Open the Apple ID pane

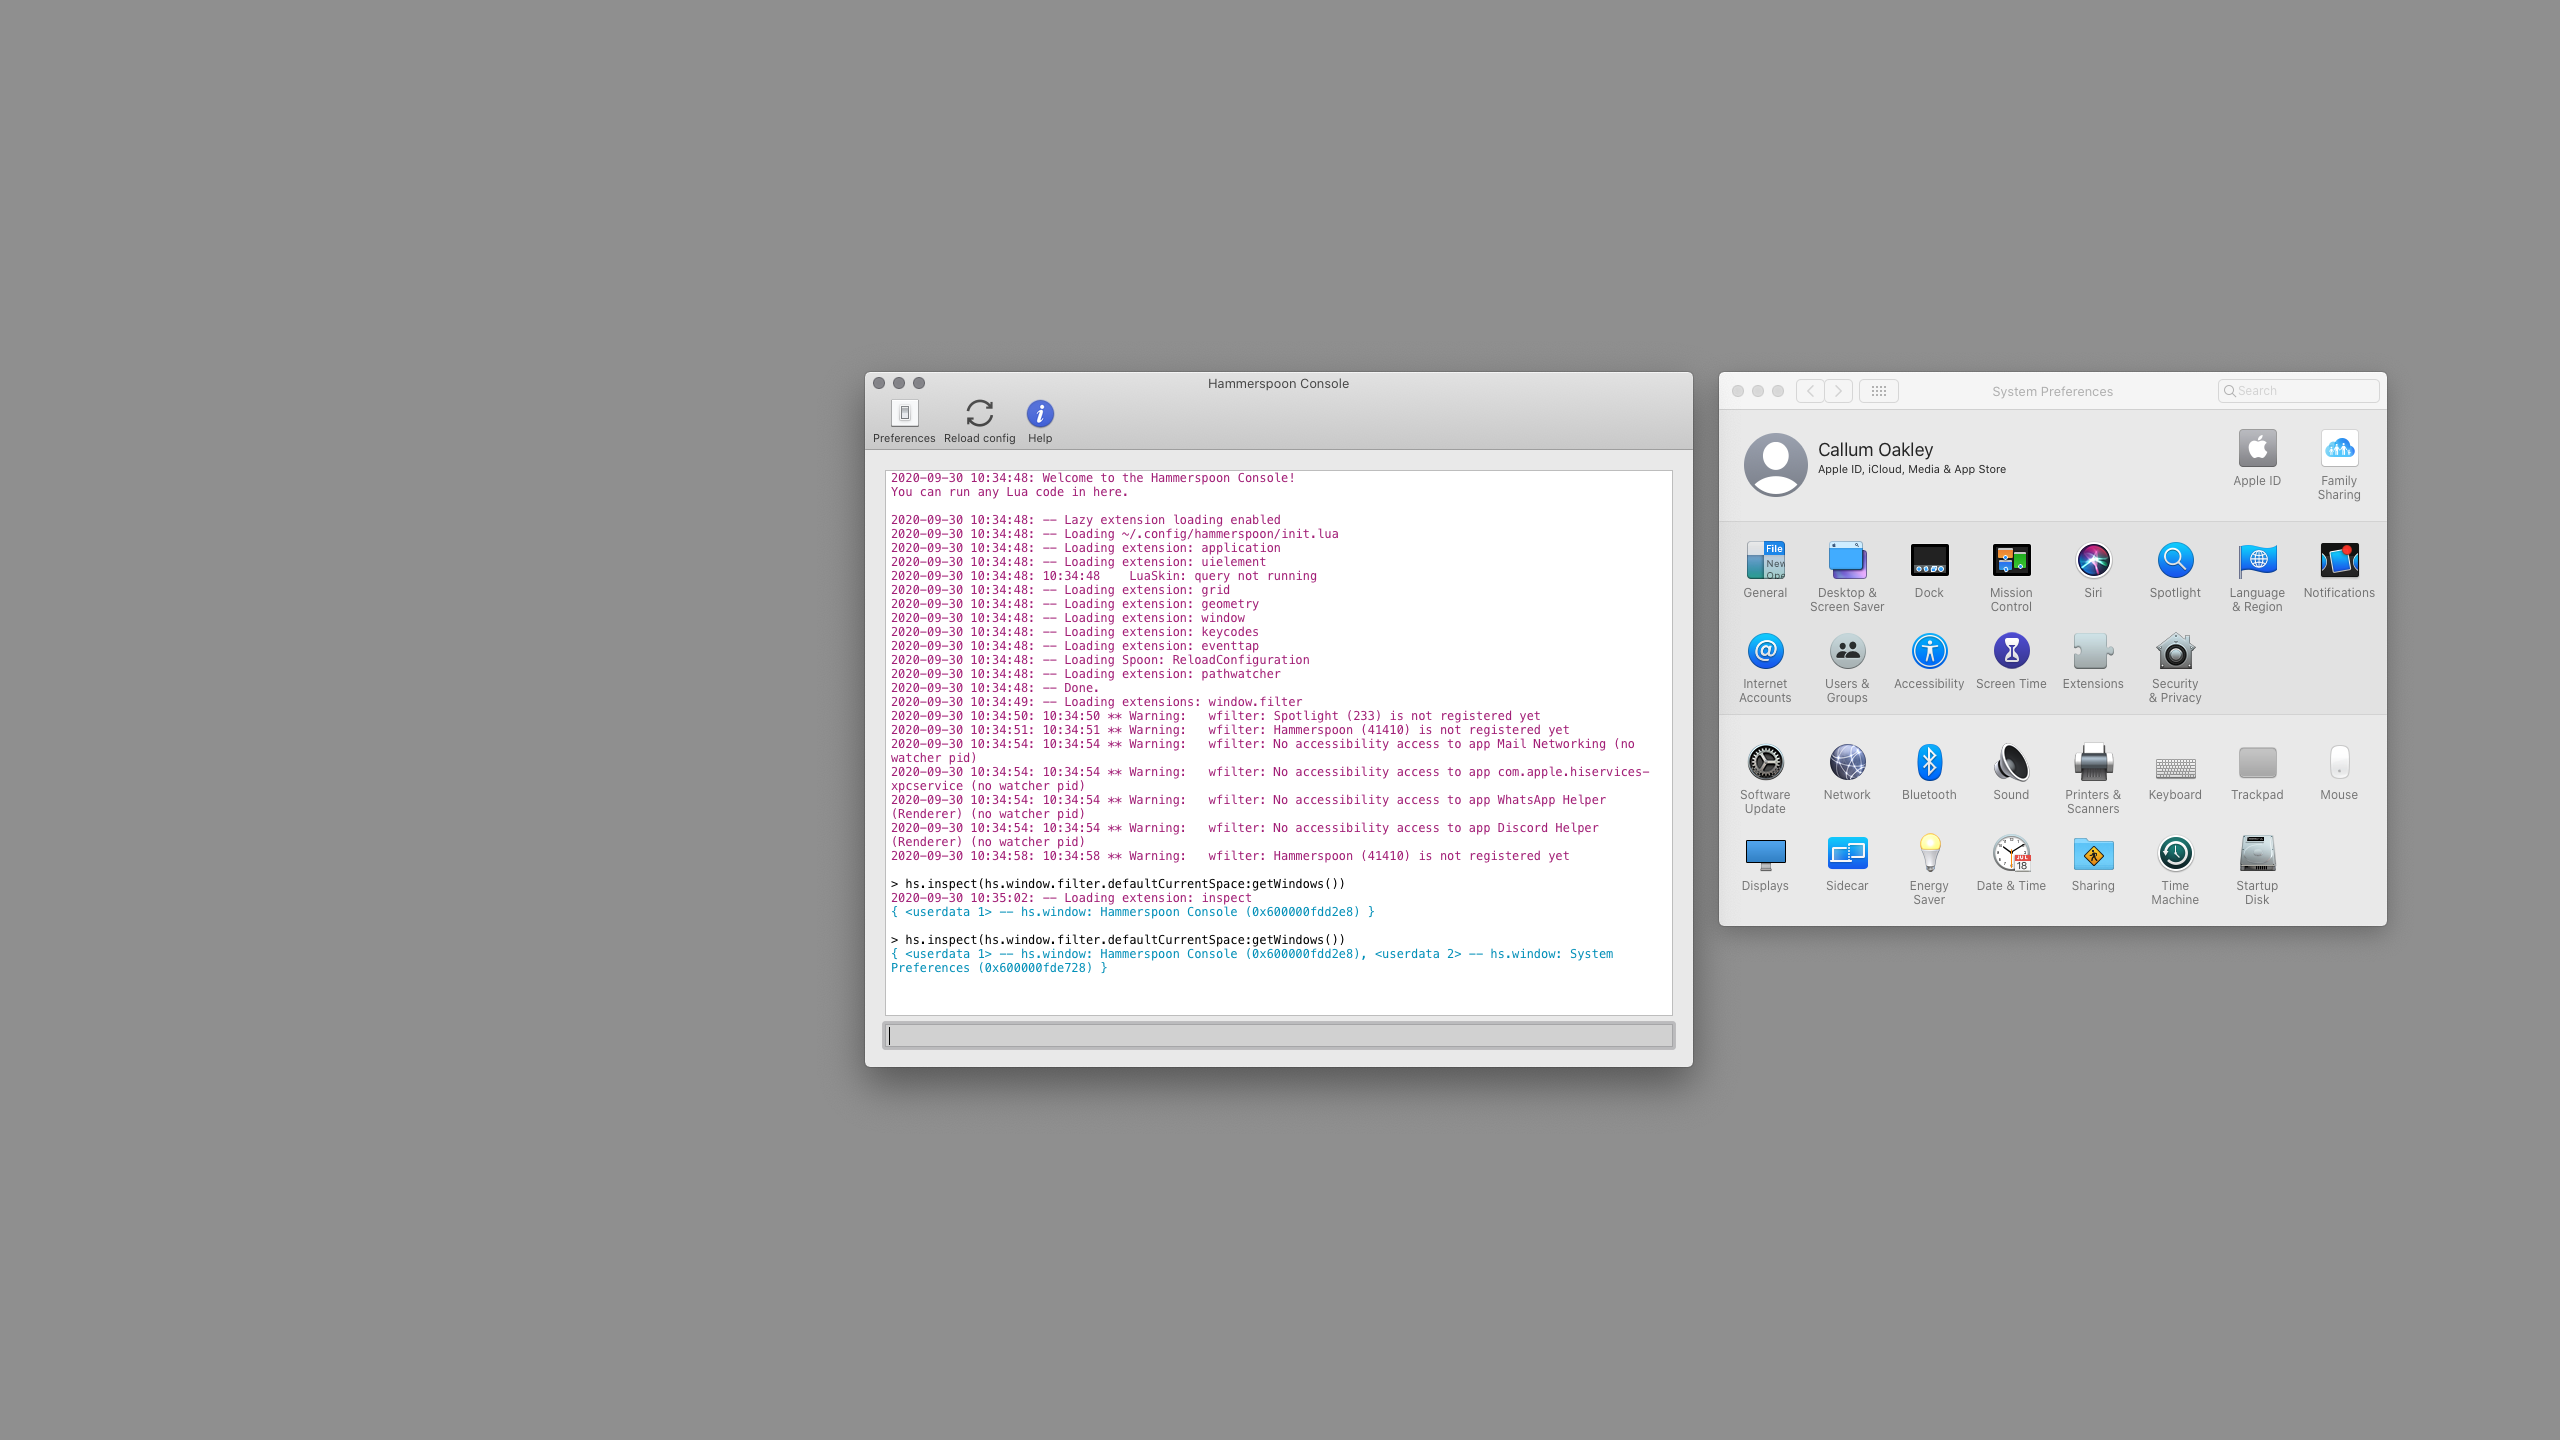point(2257,458)
